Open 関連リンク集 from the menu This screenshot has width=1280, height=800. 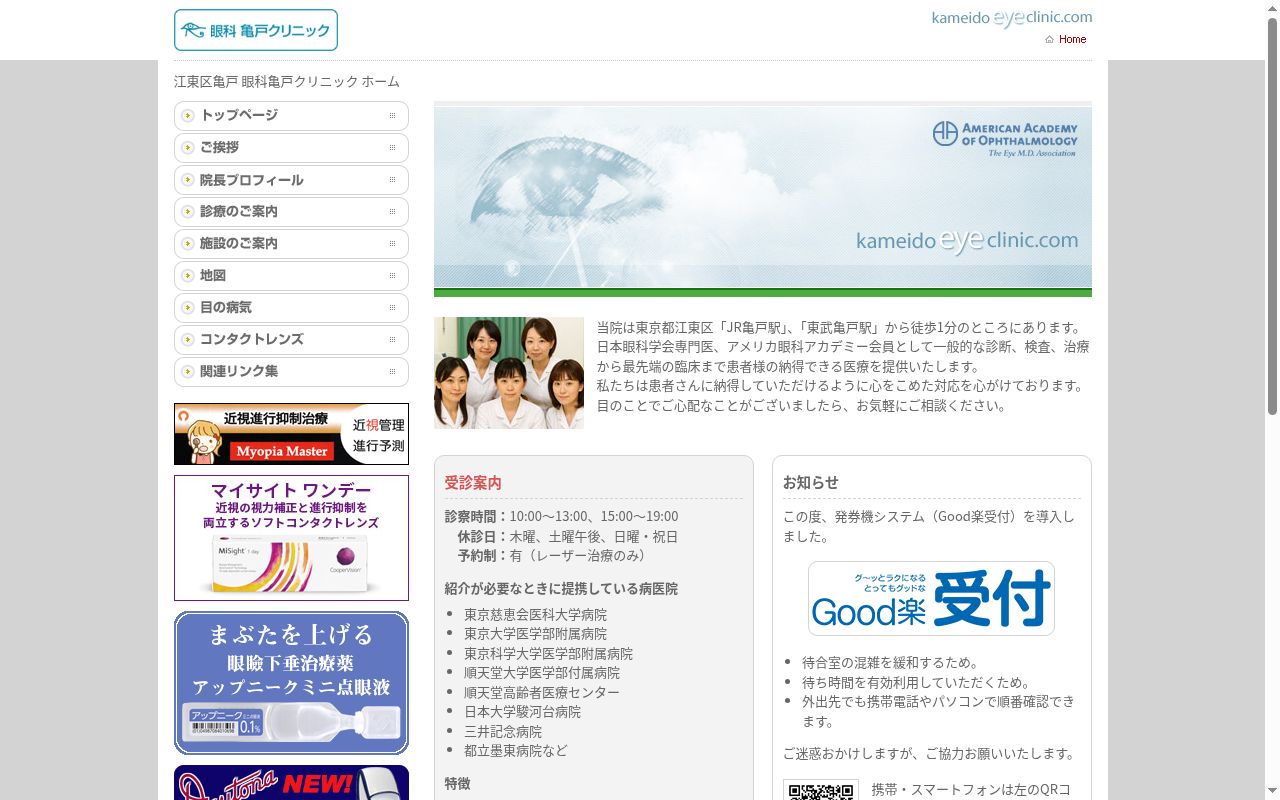point(291,372)
